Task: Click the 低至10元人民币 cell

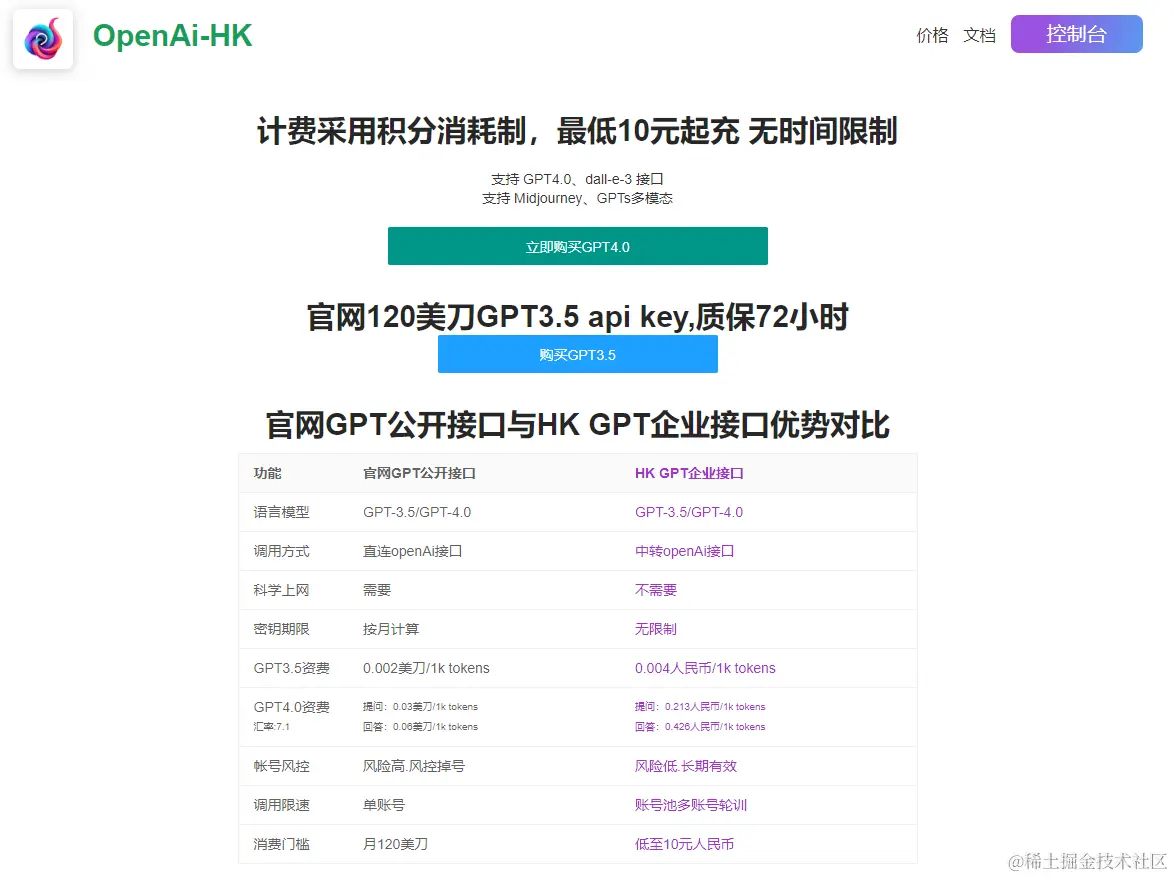Action: click(x=684, y=844)
